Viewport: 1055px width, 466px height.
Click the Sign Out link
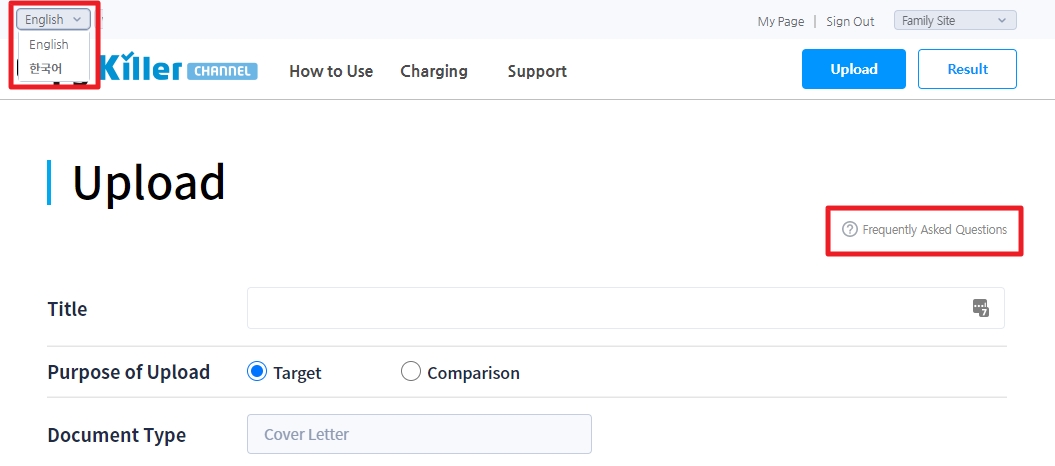pos(850,22)
